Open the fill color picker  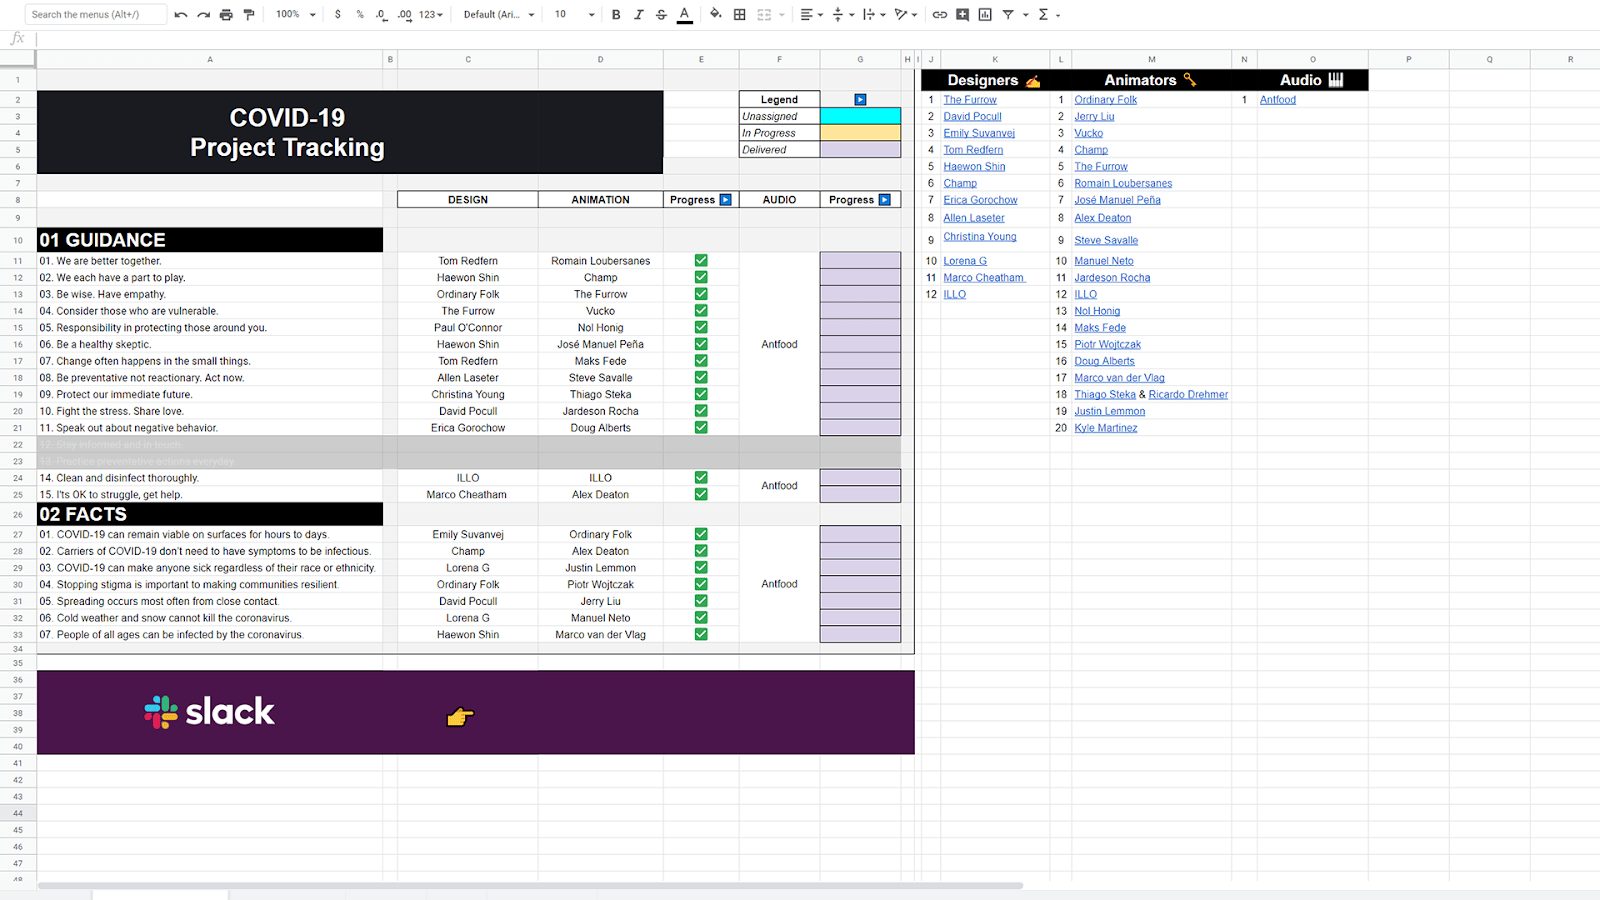click(715, 14)
